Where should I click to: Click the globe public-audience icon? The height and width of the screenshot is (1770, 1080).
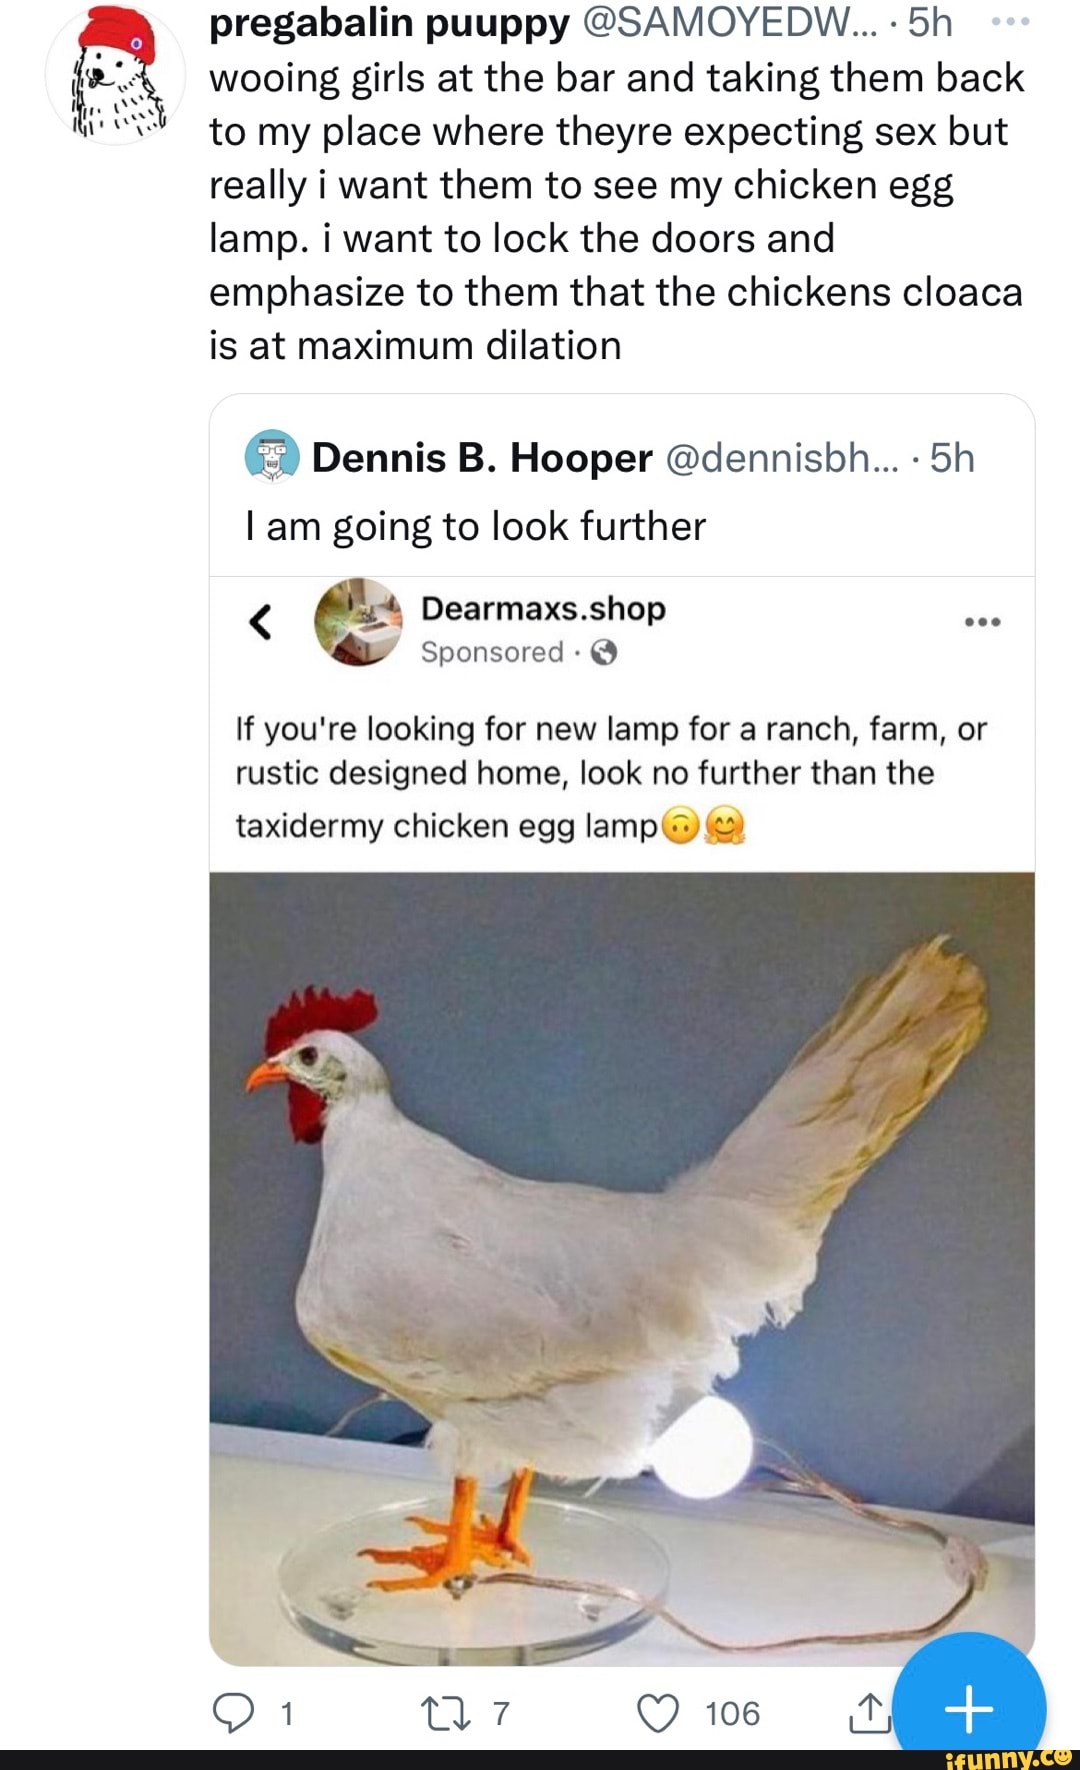tap(604, 653)
